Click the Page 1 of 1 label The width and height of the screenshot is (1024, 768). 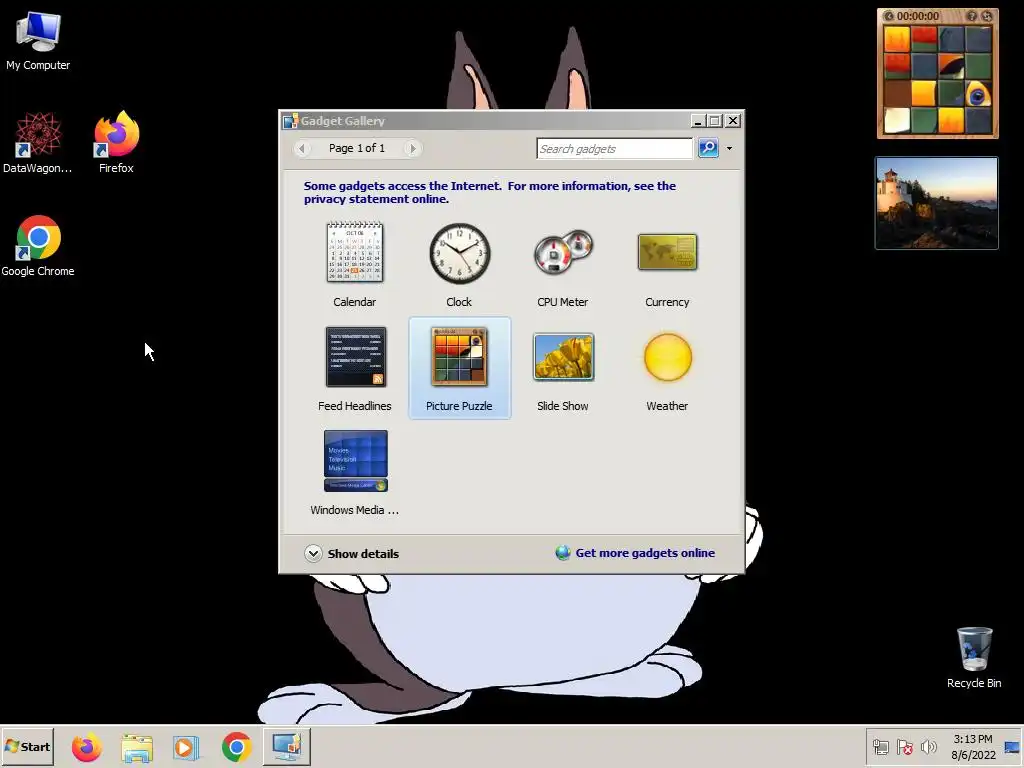[357, 148]
